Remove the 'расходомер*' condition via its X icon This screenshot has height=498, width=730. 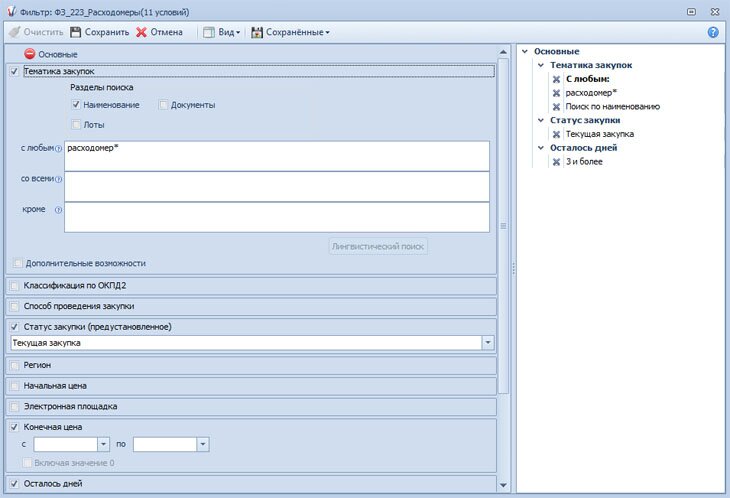coord(556,93)
